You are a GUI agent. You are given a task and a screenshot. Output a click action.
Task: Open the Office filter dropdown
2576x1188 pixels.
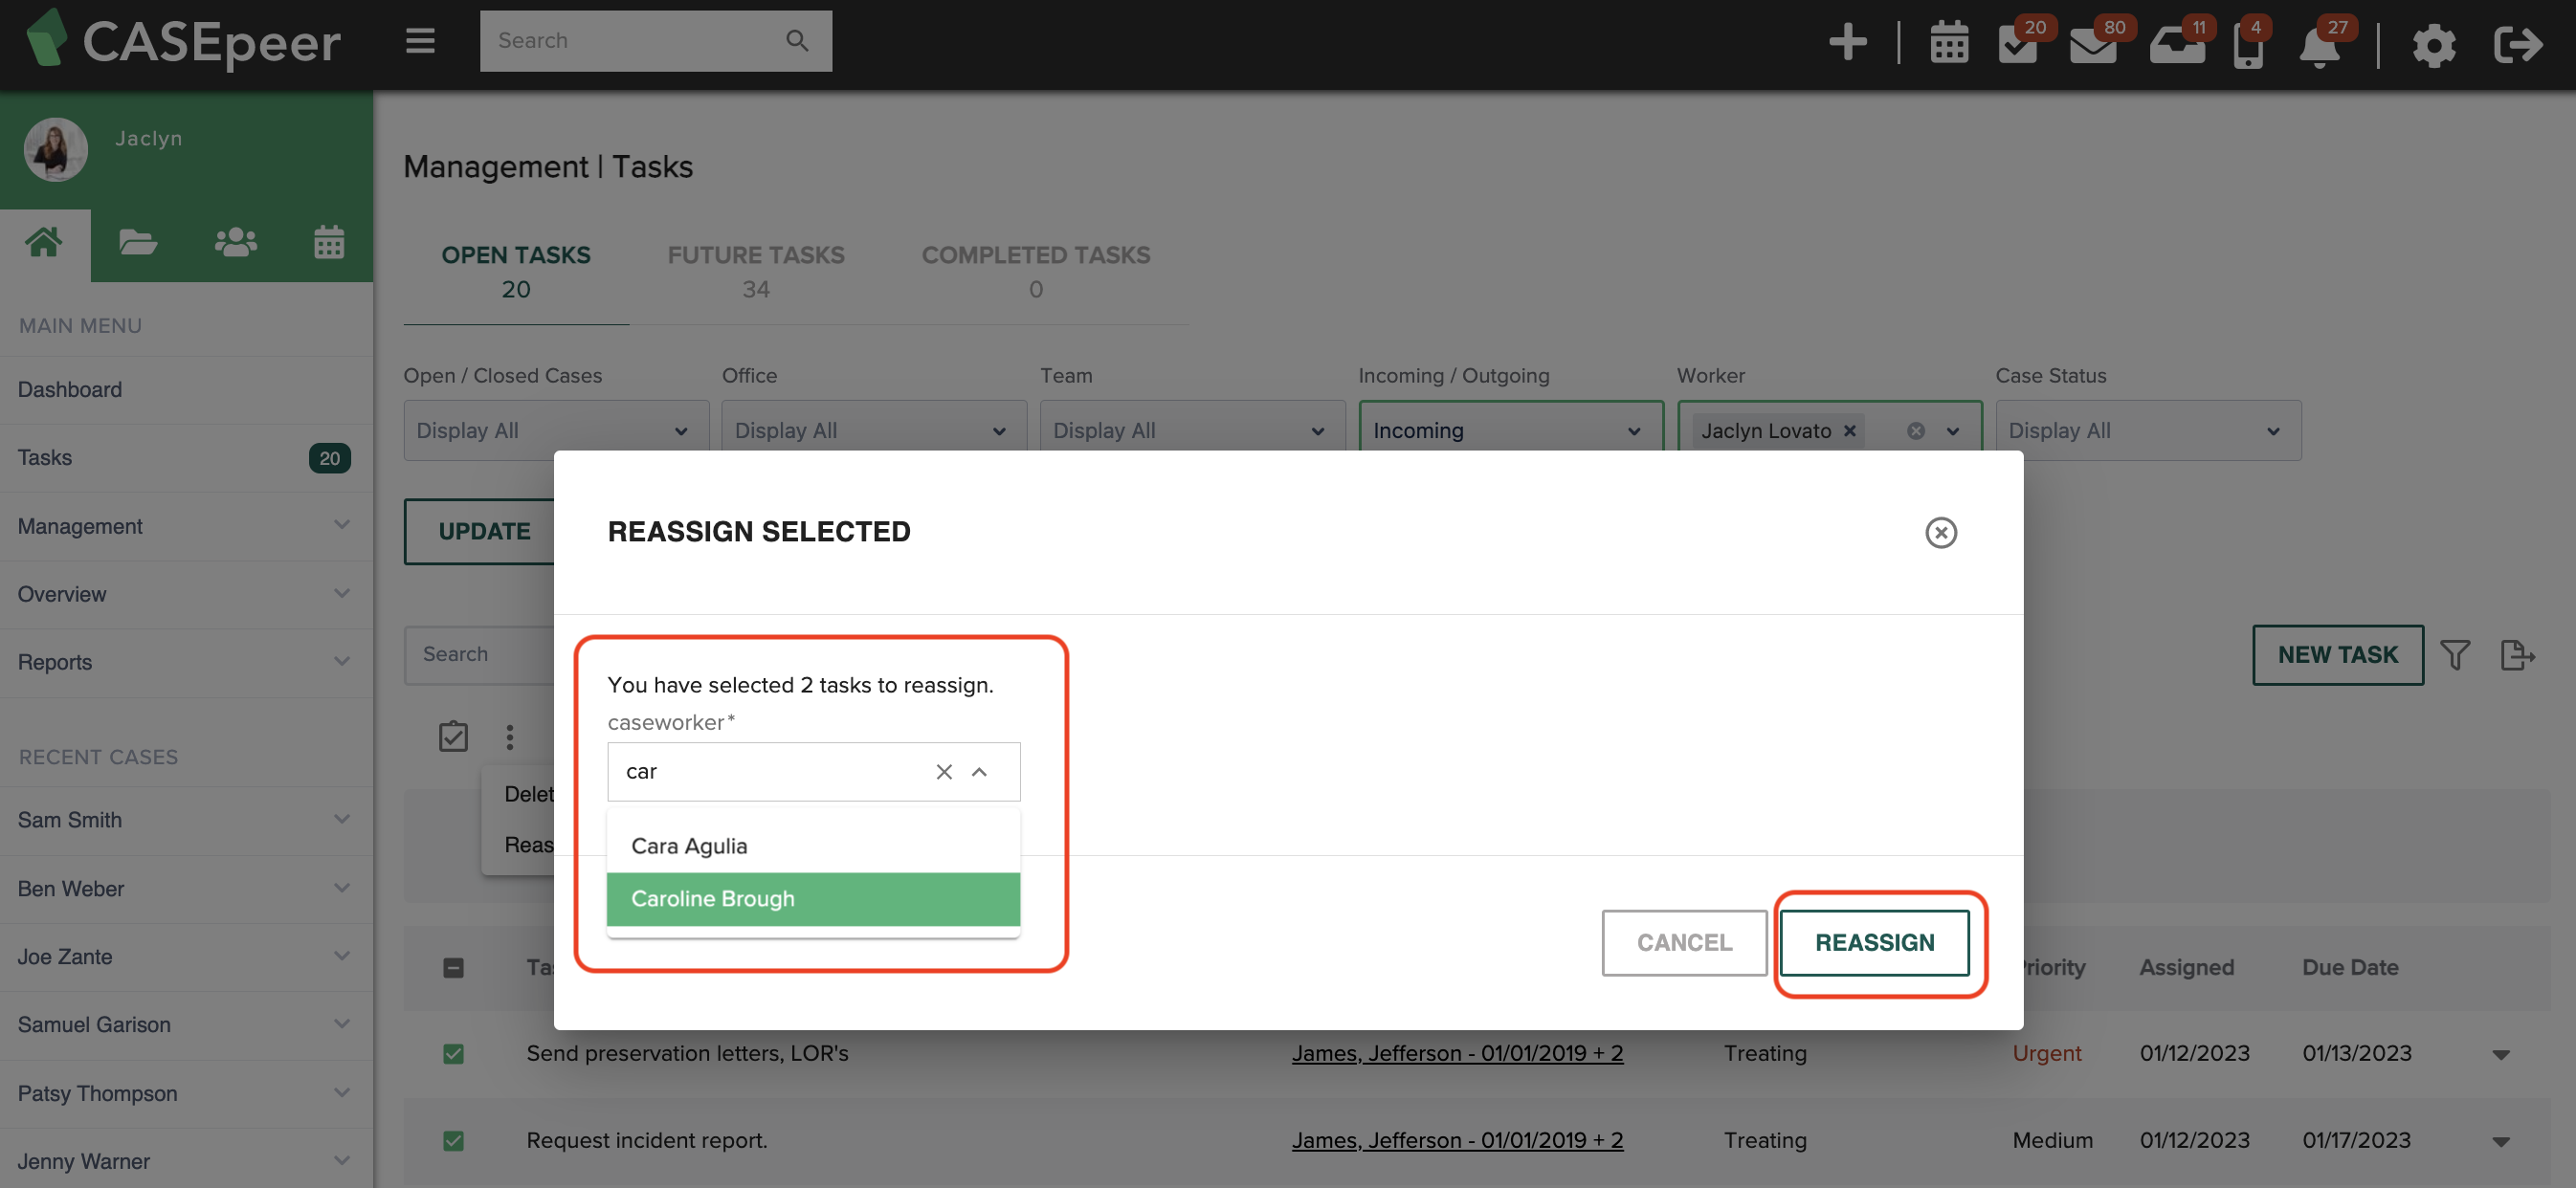click(874, 431)
